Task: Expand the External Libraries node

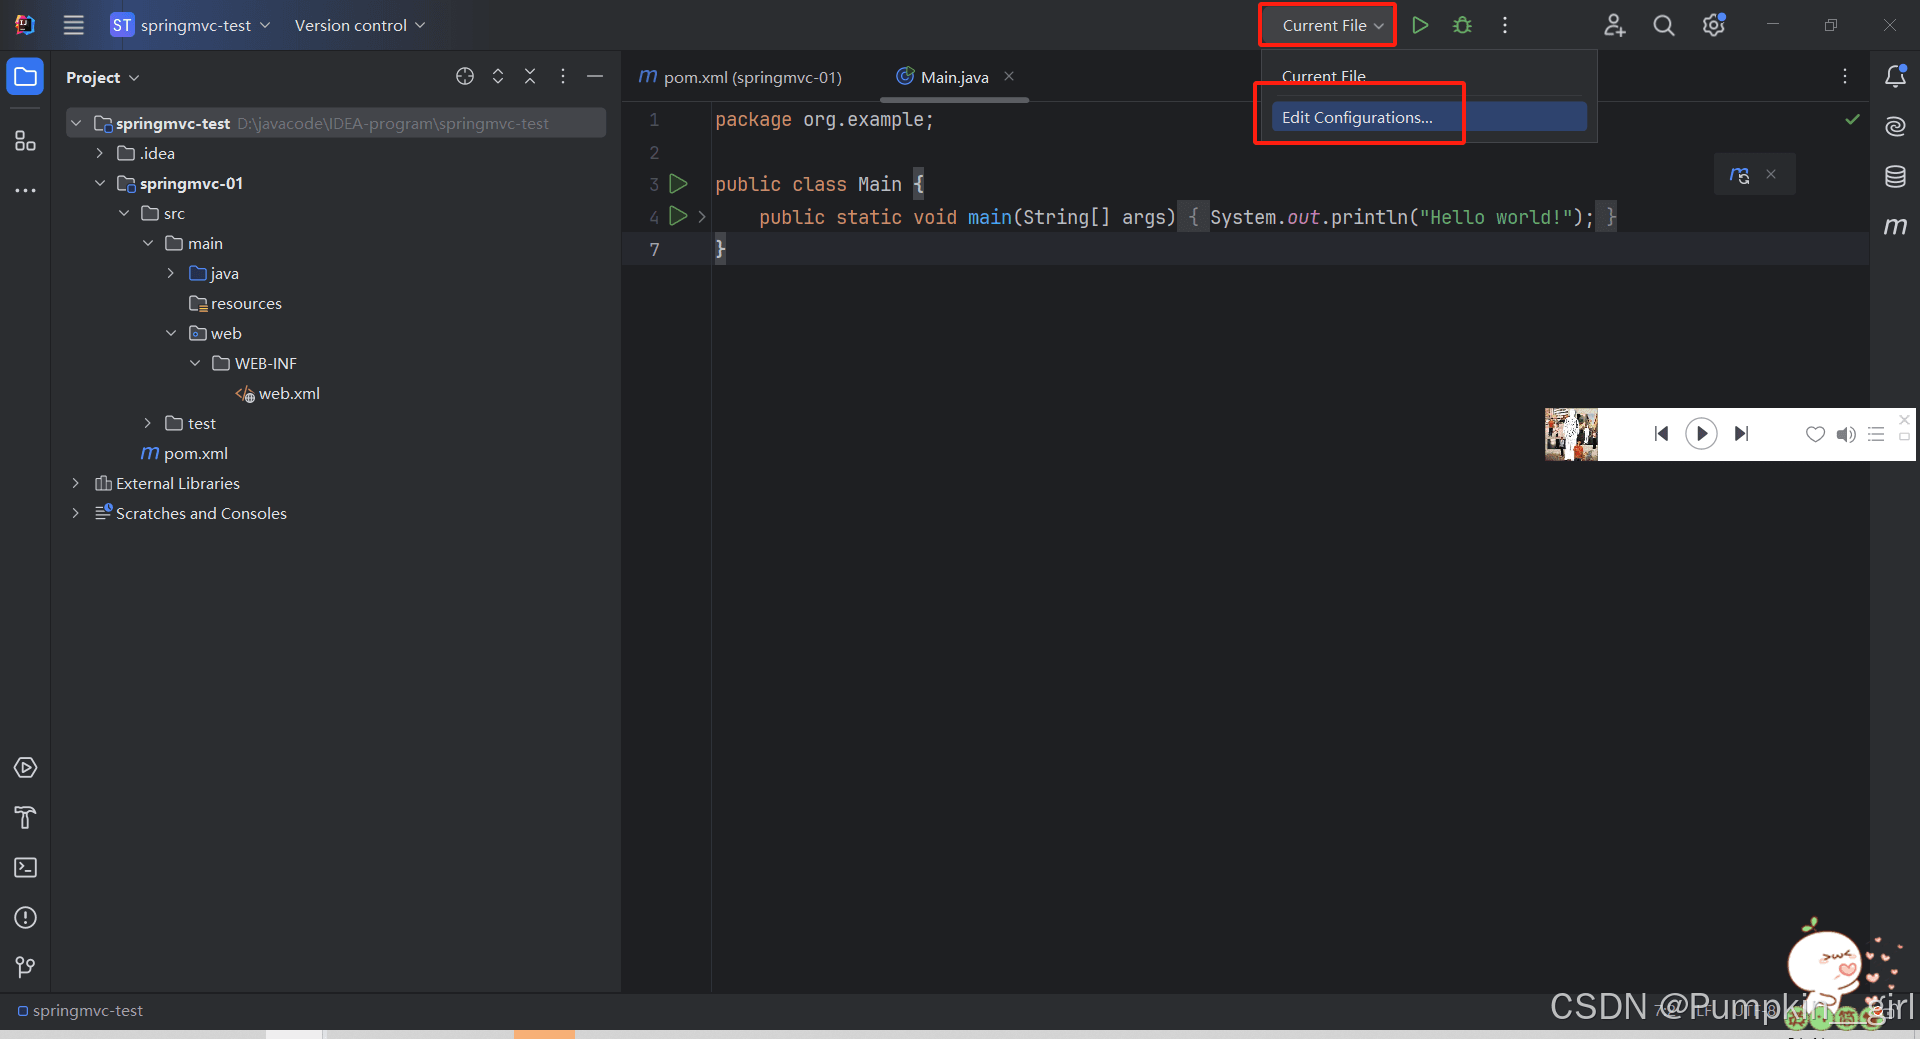Action: coord(76,483)
